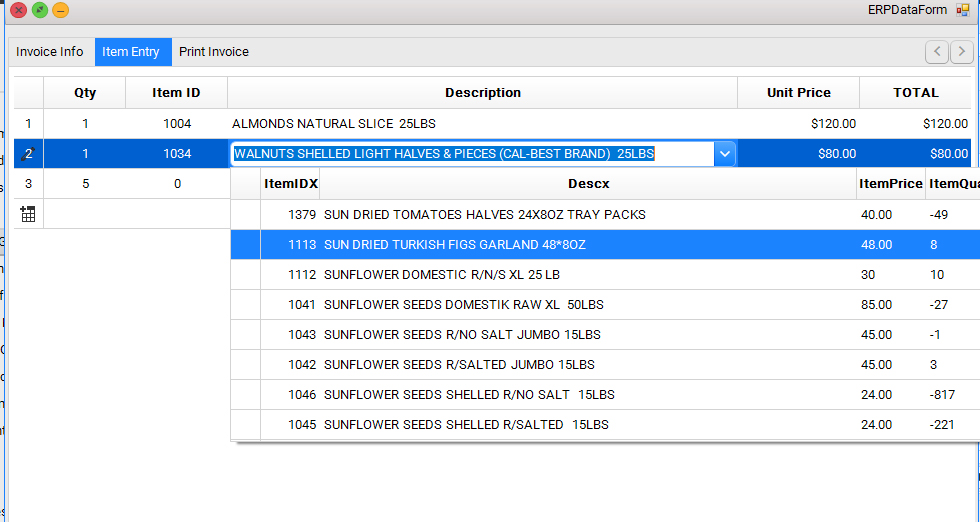Click the ERPDataForm window icon
Image resolution: width=980 pixels, height=522 pixels.
pyautogui.click(x=962, y=10)
